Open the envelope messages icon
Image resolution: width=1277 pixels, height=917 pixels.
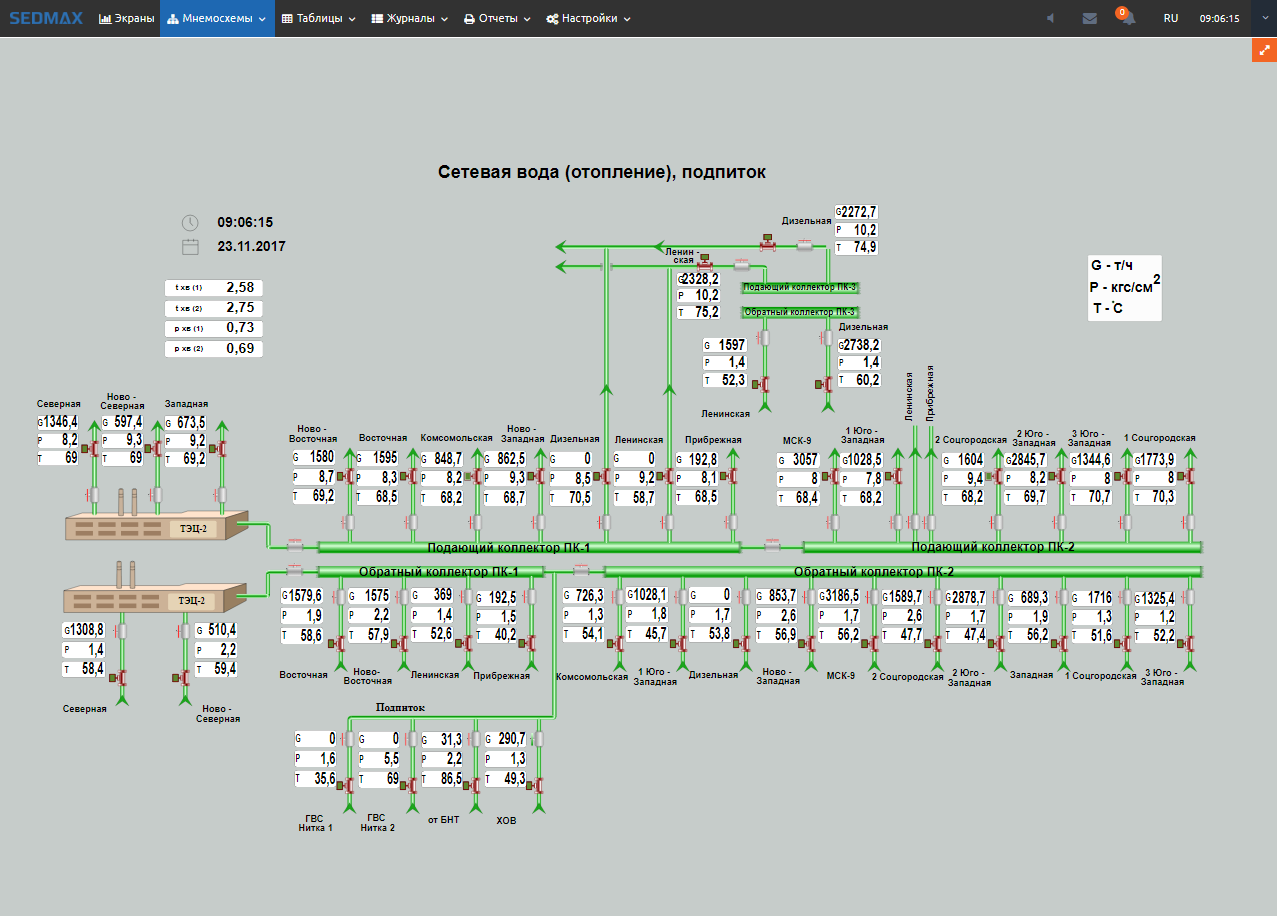click(x=1089, y=18)
